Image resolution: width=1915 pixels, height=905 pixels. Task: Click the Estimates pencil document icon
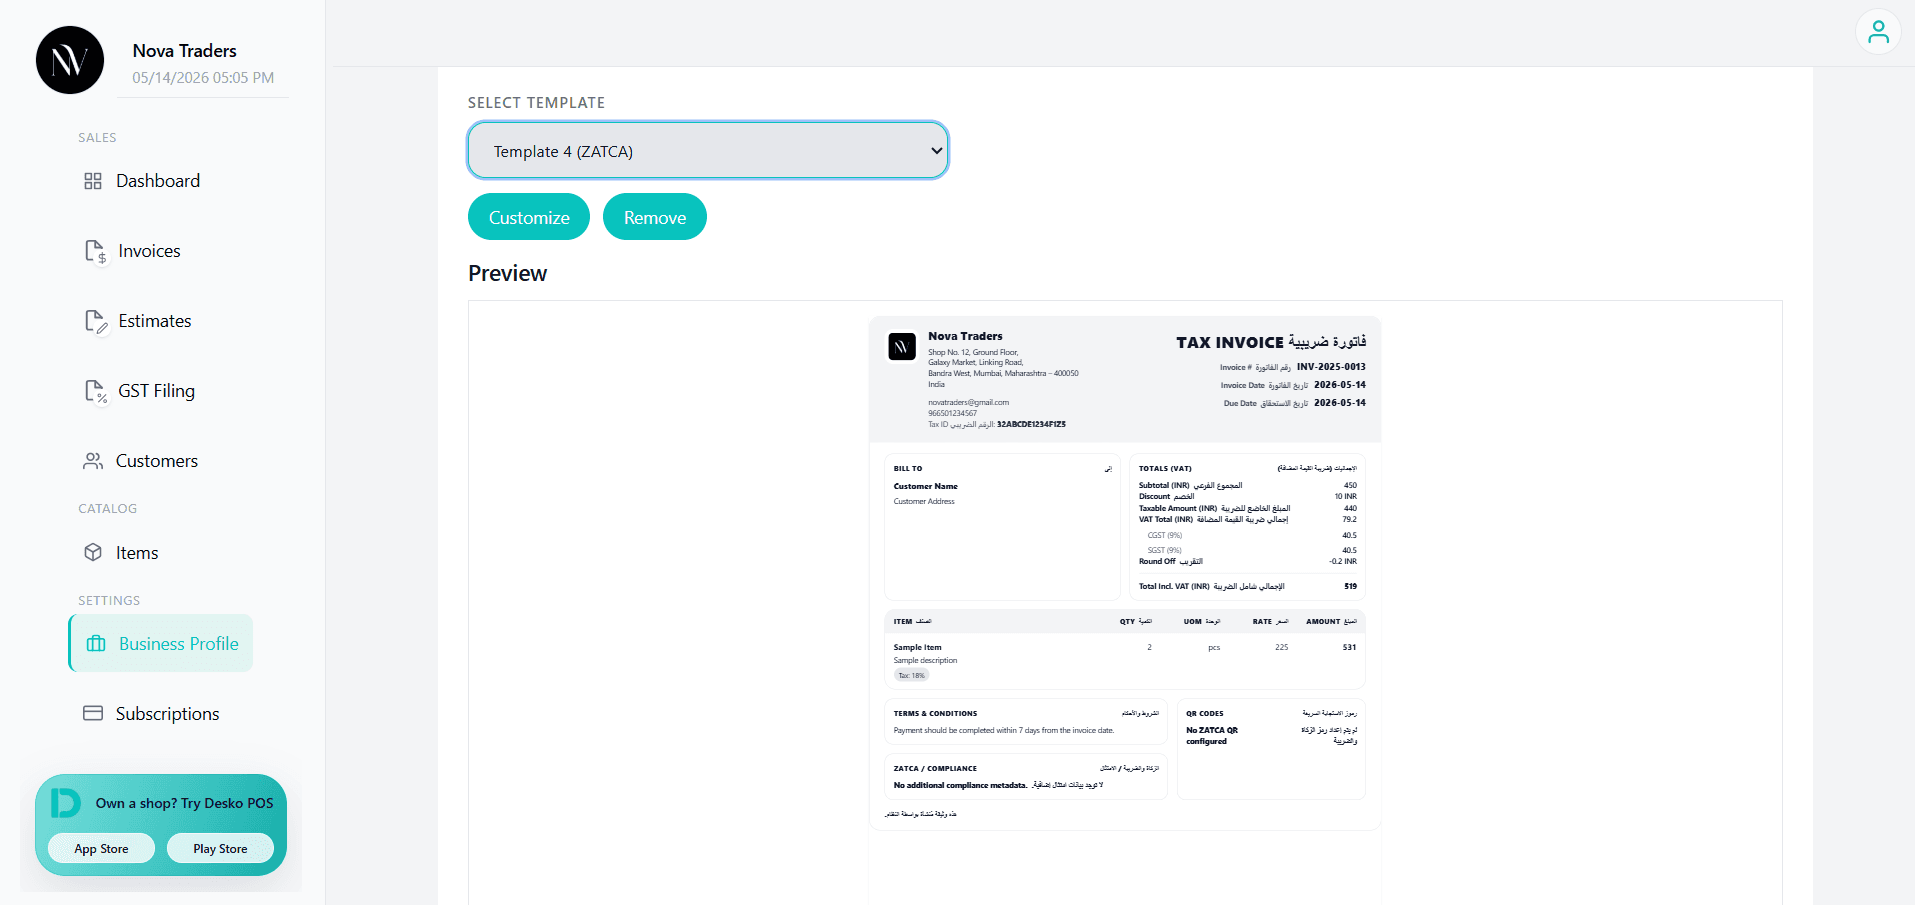pyautogui.click(x=95, y=321)
